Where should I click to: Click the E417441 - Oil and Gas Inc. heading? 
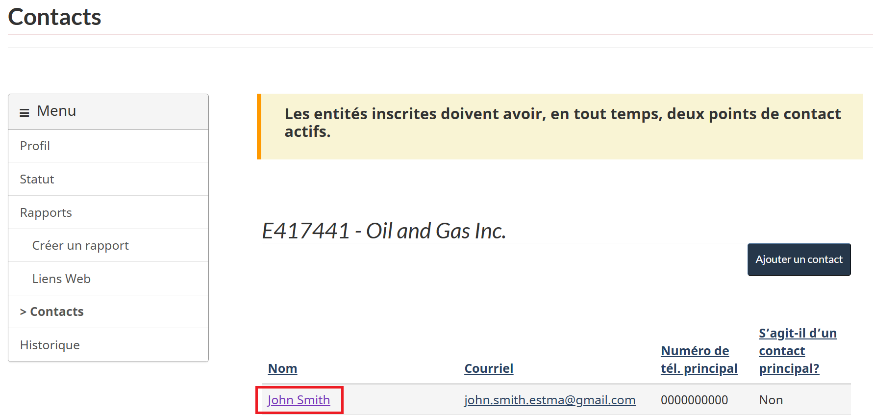click(384, 231)
